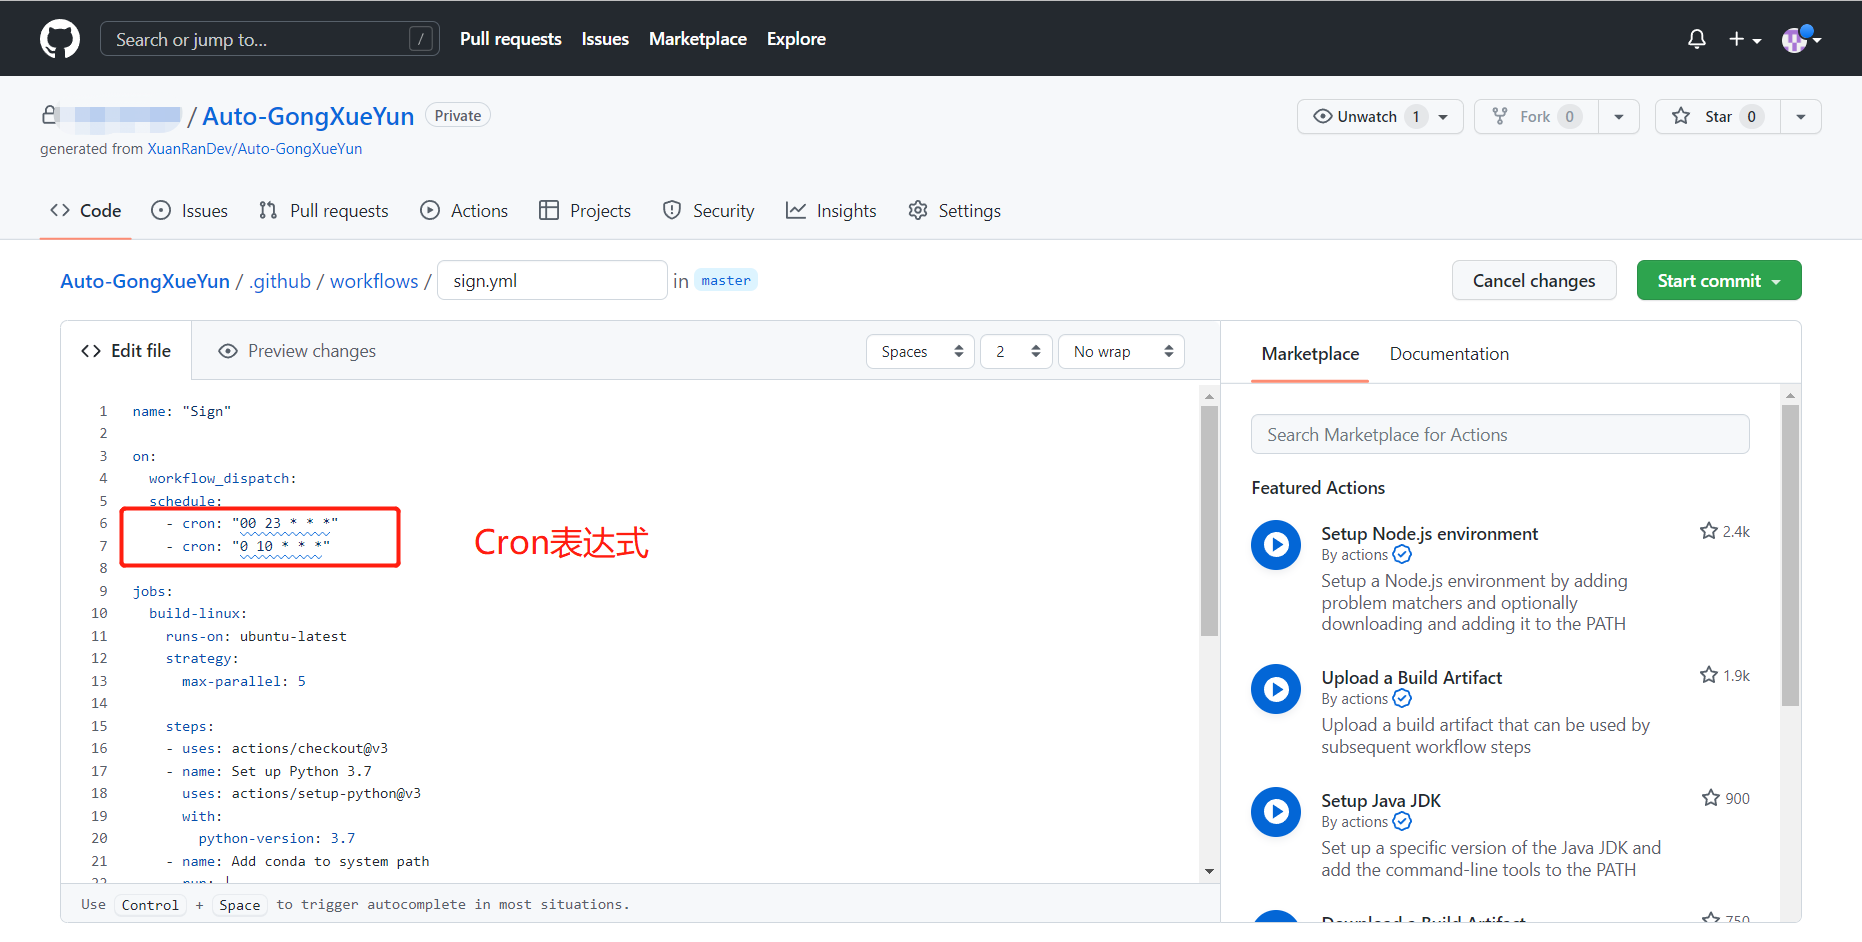This screenshot has height=942, width=1862.
Task: Open the workflows breadcrumb folder
Action: click(x=374, y=281)
